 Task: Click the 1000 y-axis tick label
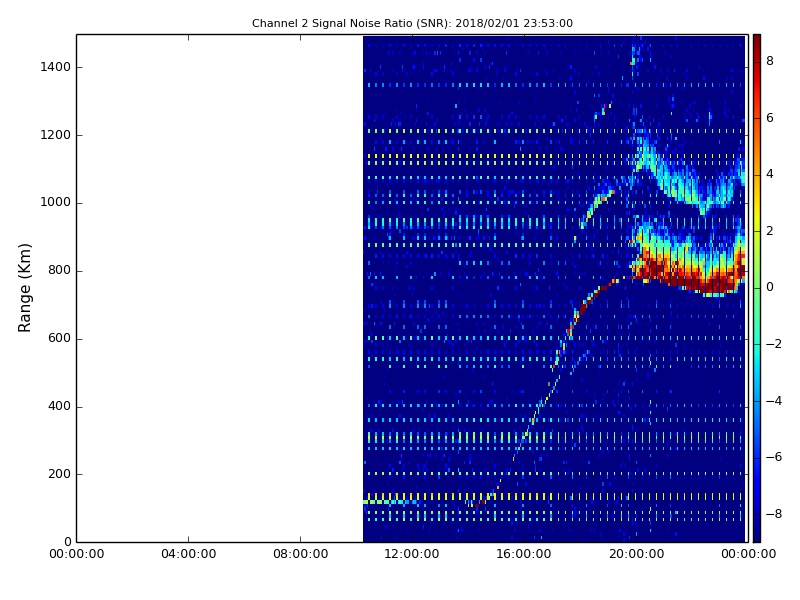56,203
